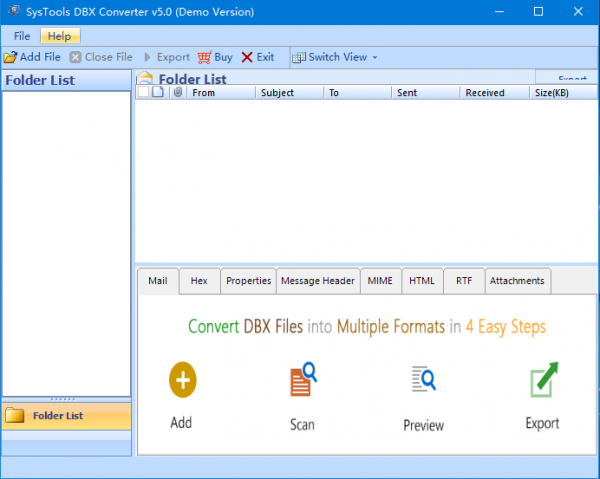
Task: Click the Close File toolbar button
Action: pos(101,57)
